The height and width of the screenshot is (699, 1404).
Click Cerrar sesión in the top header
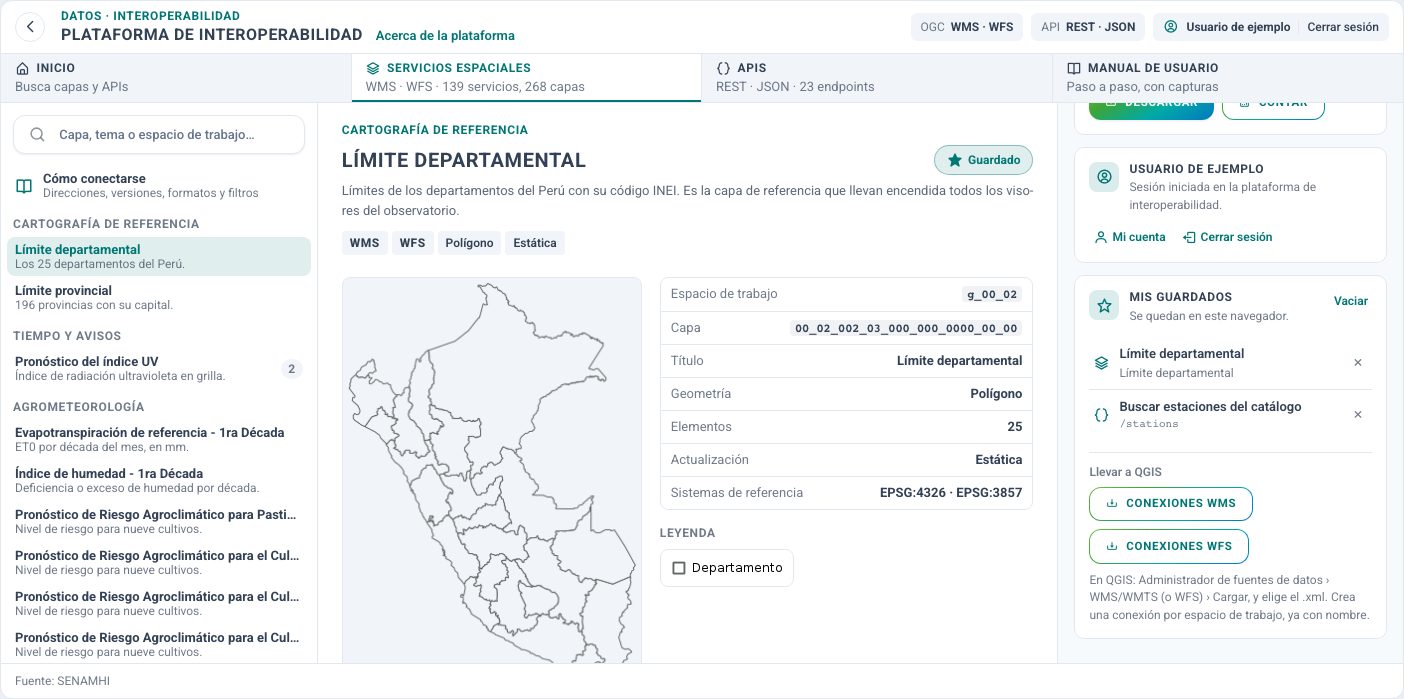pos(1343,27)
